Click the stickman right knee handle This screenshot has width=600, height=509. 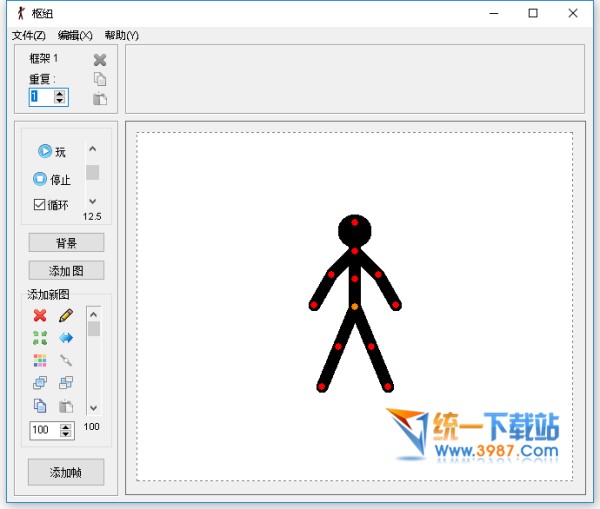tap(371, 347)
